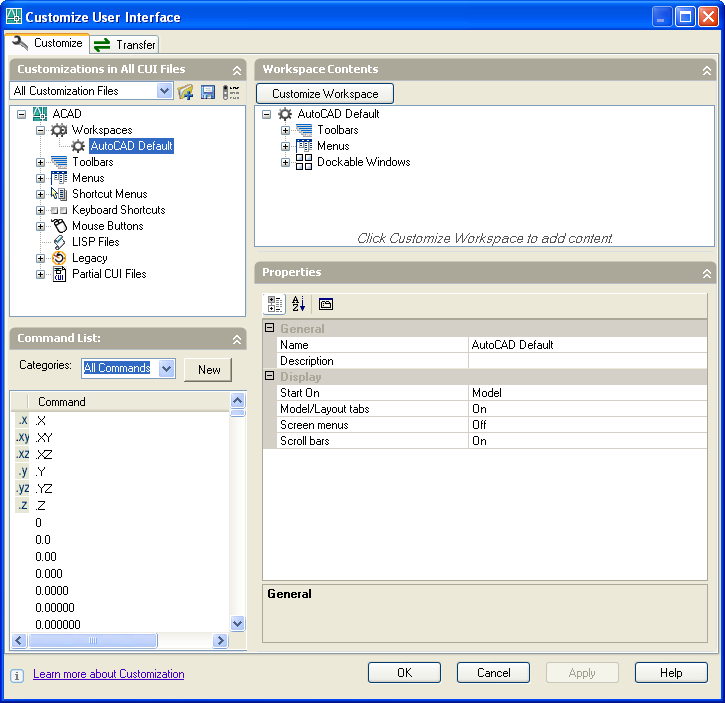Image resolution: width=725 pixels, height=703 pixels.
Task: Click the Alphabetical sort icon in Properties
Action: click(x=298, y=304)
